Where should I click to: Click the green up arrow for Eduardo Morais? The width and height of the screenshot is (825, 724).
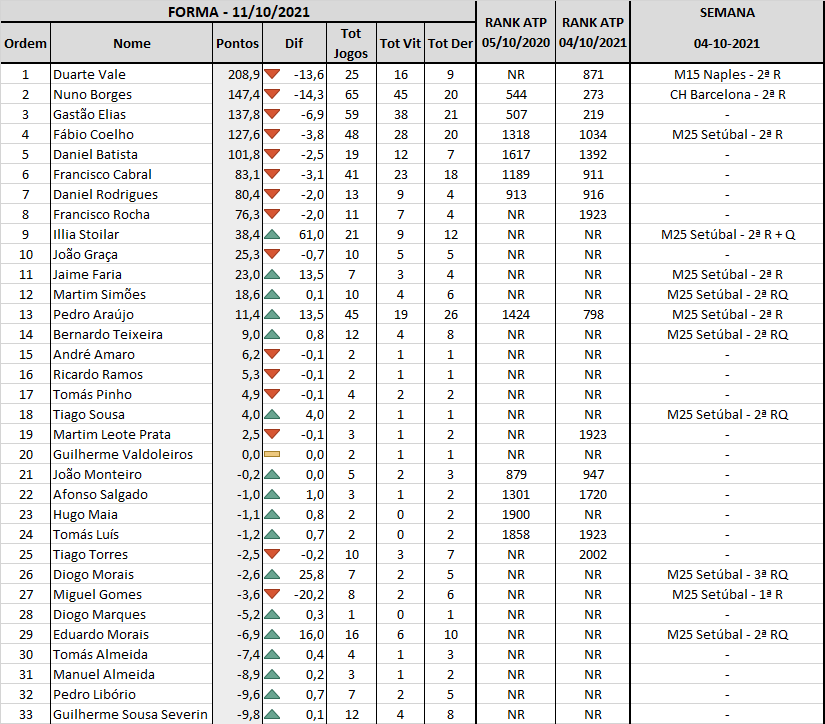coord(272,634)
